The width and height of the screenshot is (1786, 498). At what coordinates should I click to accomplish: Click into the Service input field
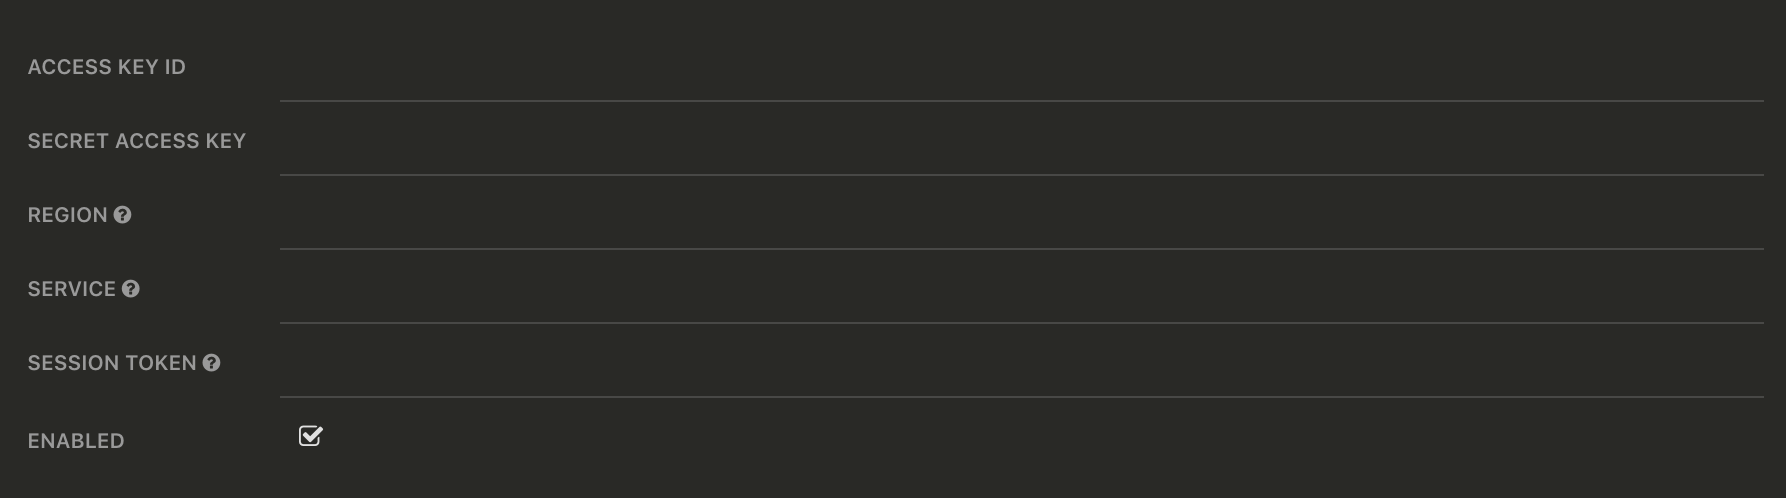[x=1022, y=289]
